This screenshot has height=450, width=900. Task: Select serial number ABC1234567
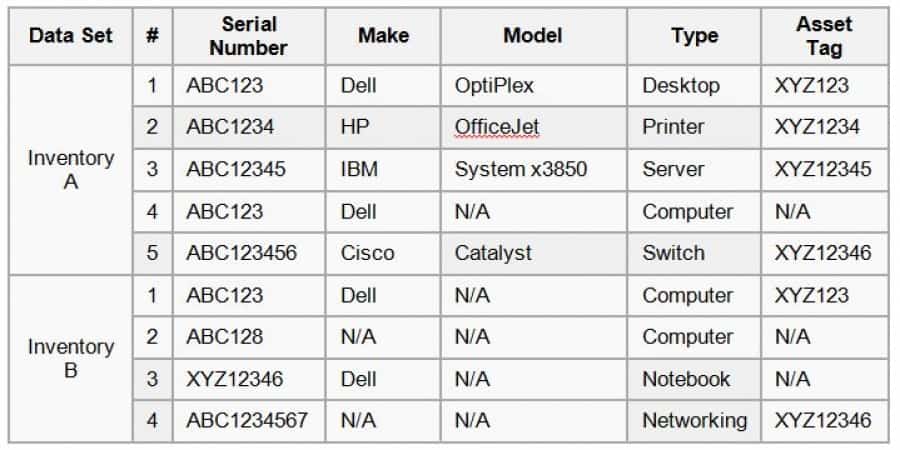pyautogui.click(x=246, y=421)
